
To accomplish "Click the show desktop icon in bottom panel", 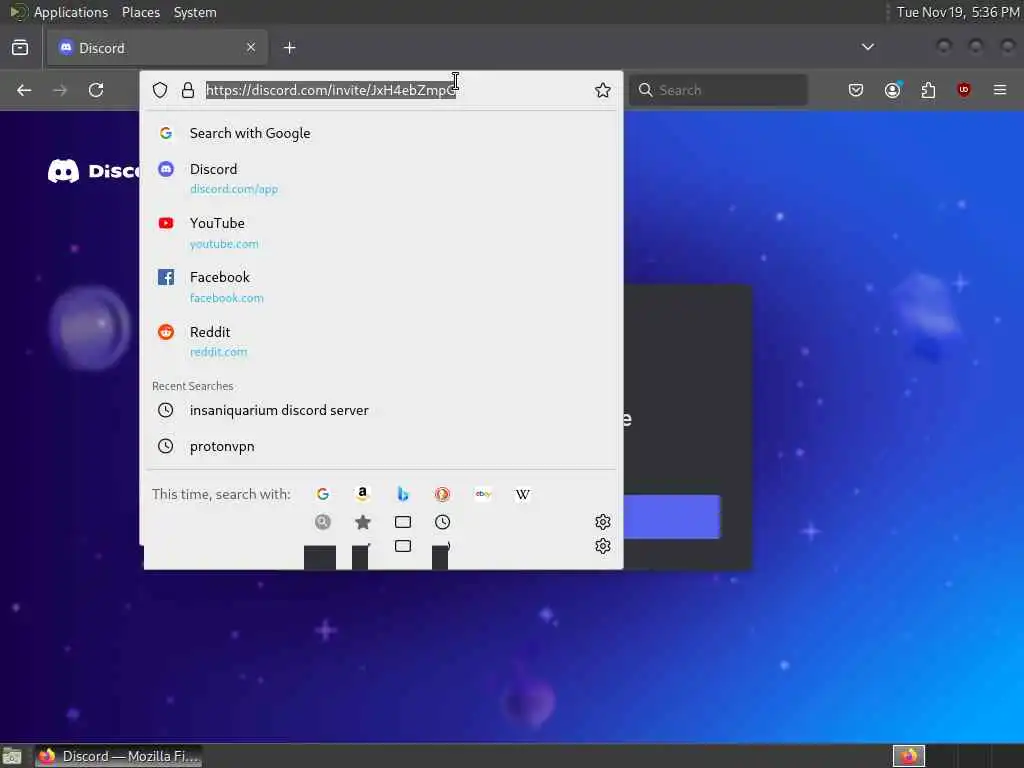I will (12, 757).
